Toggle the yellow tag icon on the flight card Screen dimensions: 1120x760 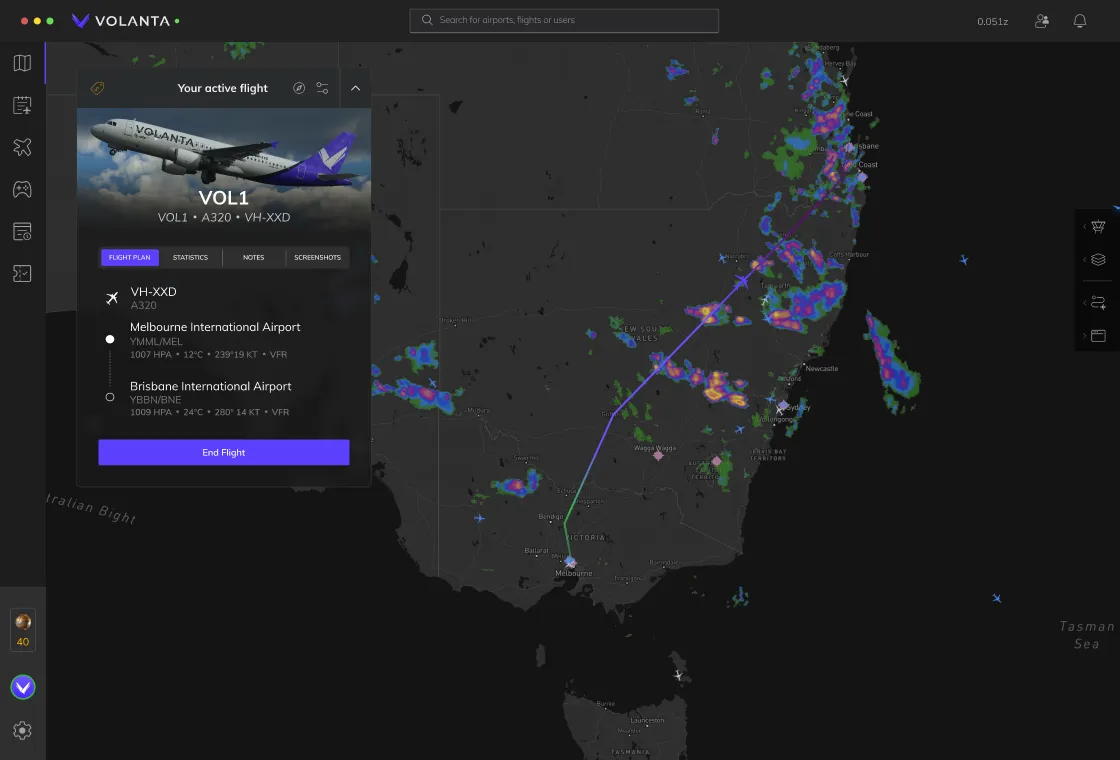[x=97, y=88]
